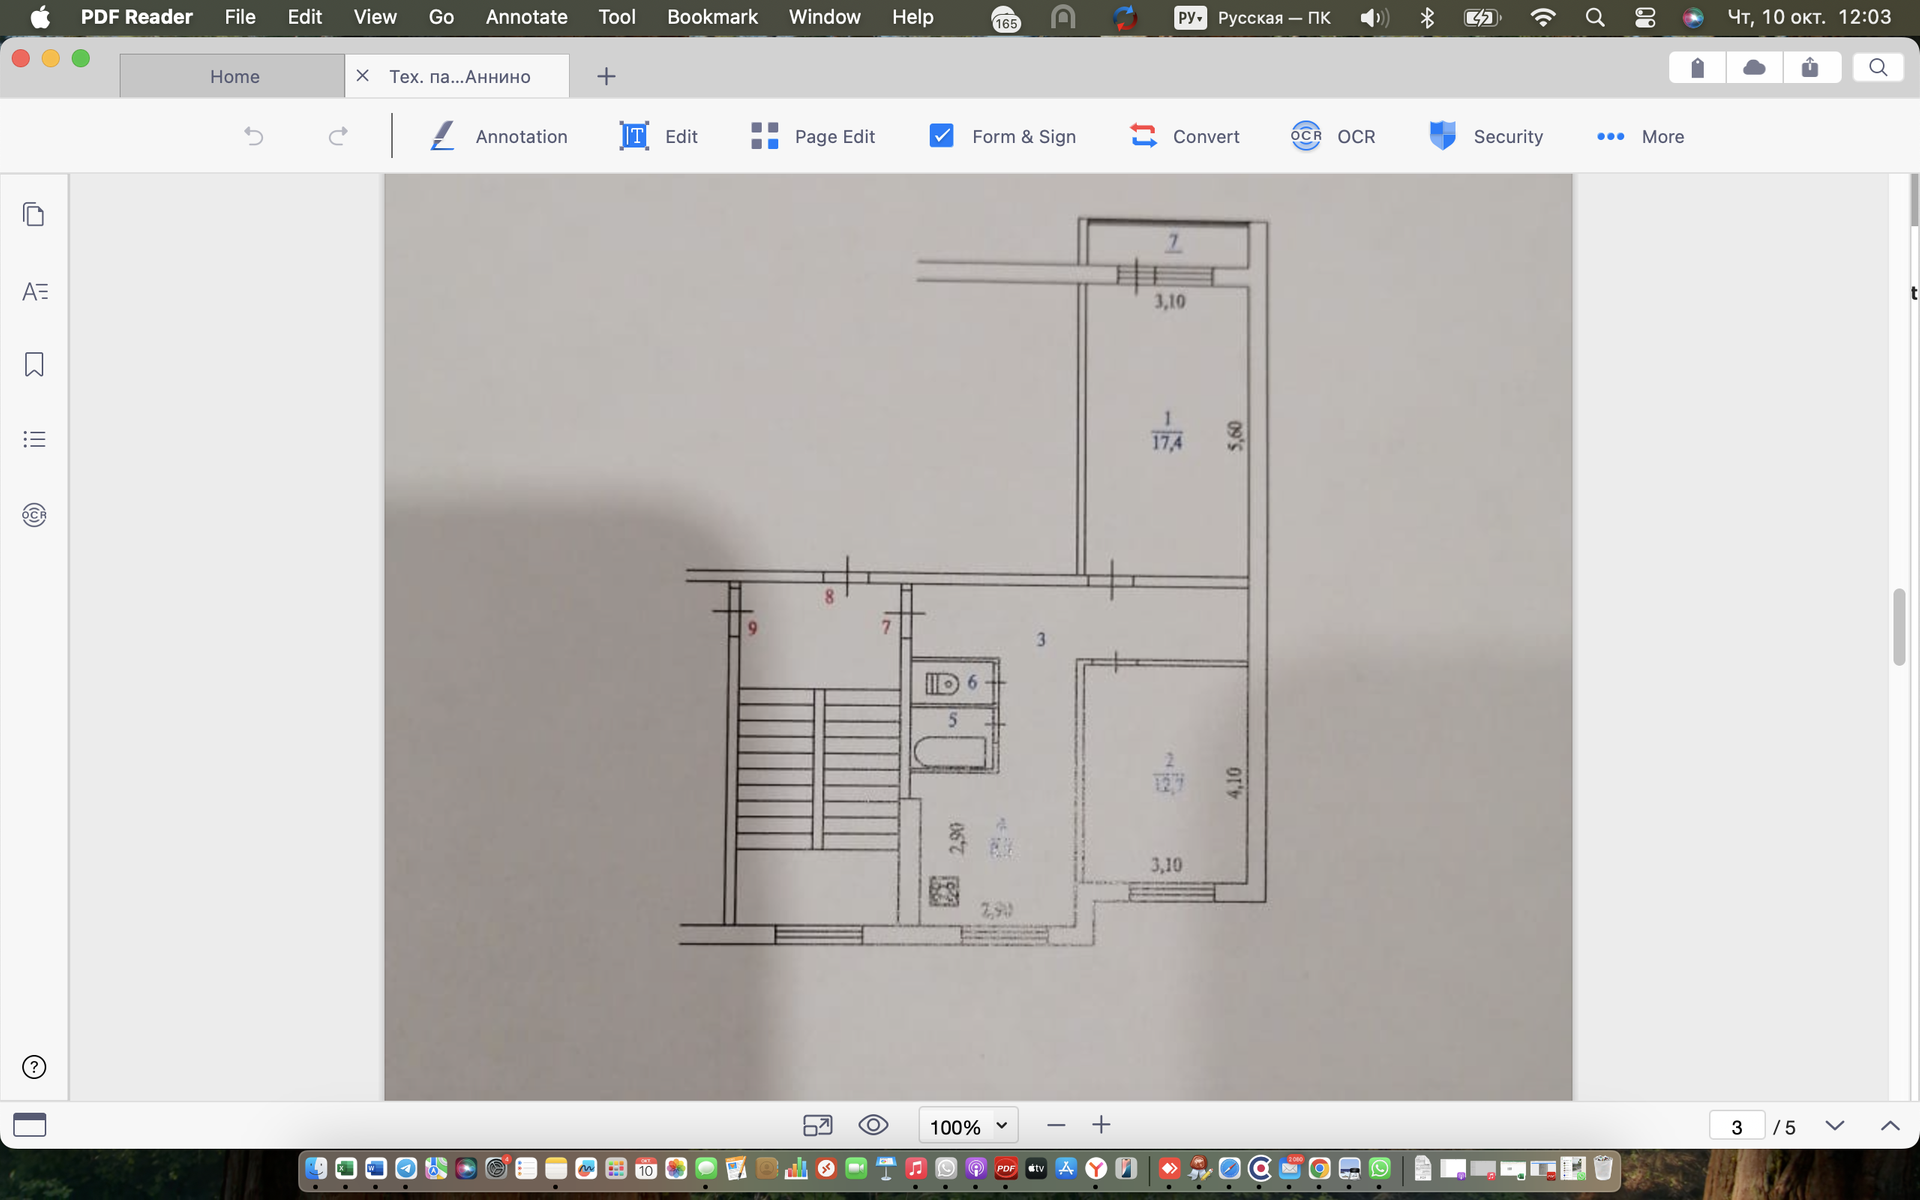Click the undo arrow icon
The height and width of the screenshot is (1200, 1920).
254,136
